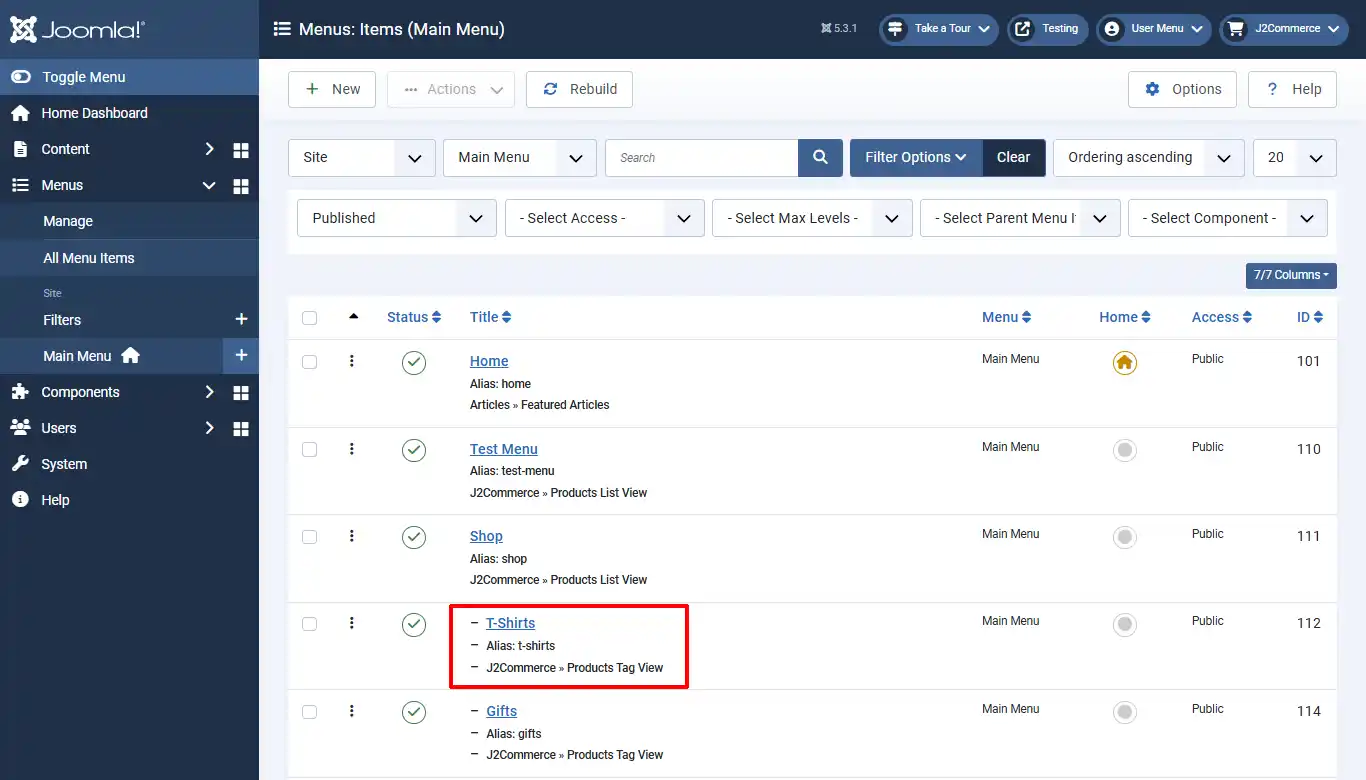Open the Main Menu selector dropdown

click(x=520, y=158)
